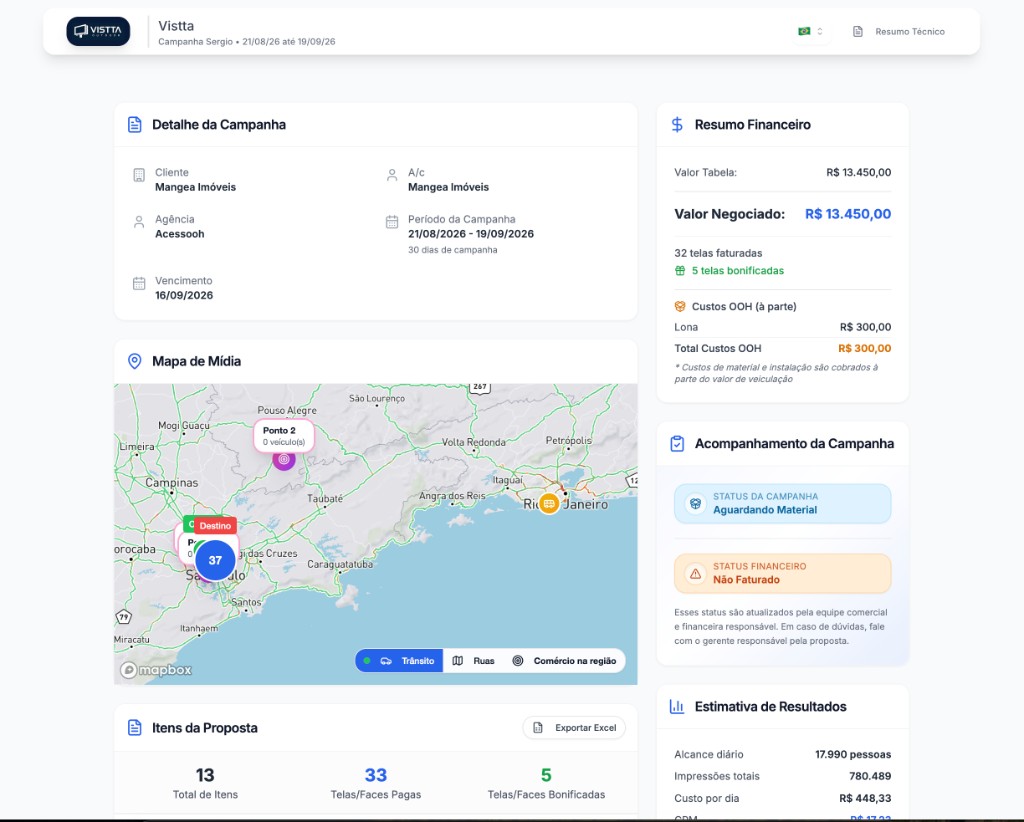This screenshot has height=822, width=1024.
Task: Click '32 telas faturadas' text
Action: (718, 253)
